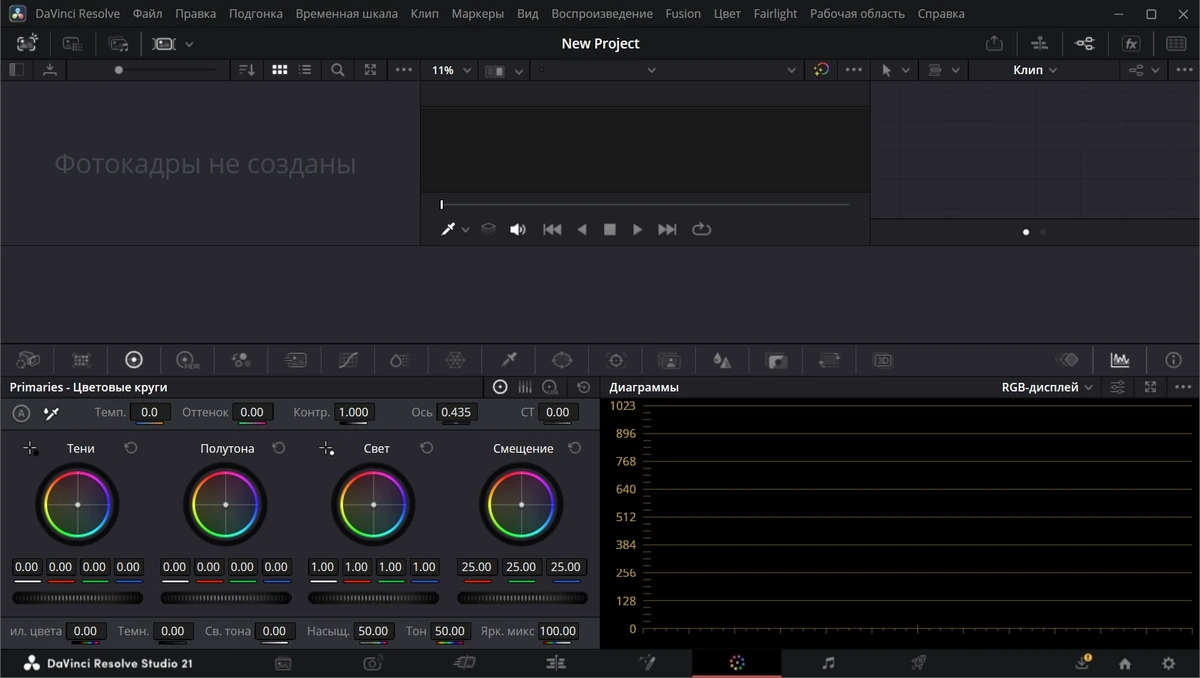This screenshot has width=1200, height=678.
Task: Expand the pointer tool mode dropdown
Action: point(906,70)
